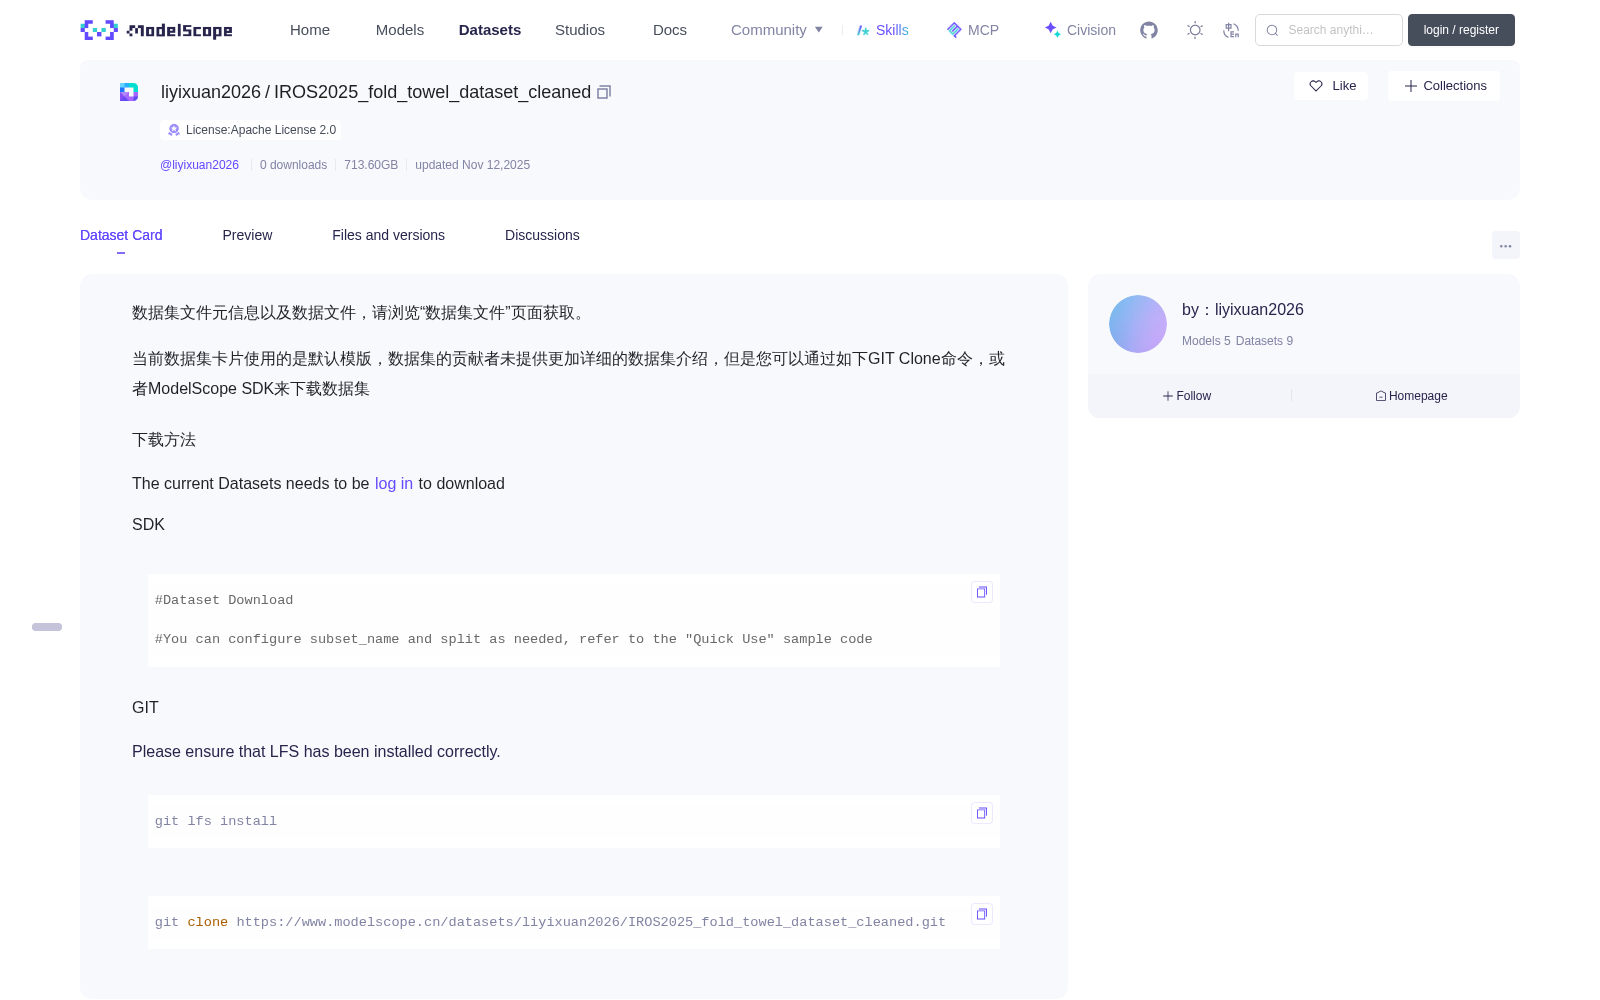Viewport: 1600px width, 1000px height.
Task: Add to Collections
Action: pyautogui.click(x=1444, y=86)
